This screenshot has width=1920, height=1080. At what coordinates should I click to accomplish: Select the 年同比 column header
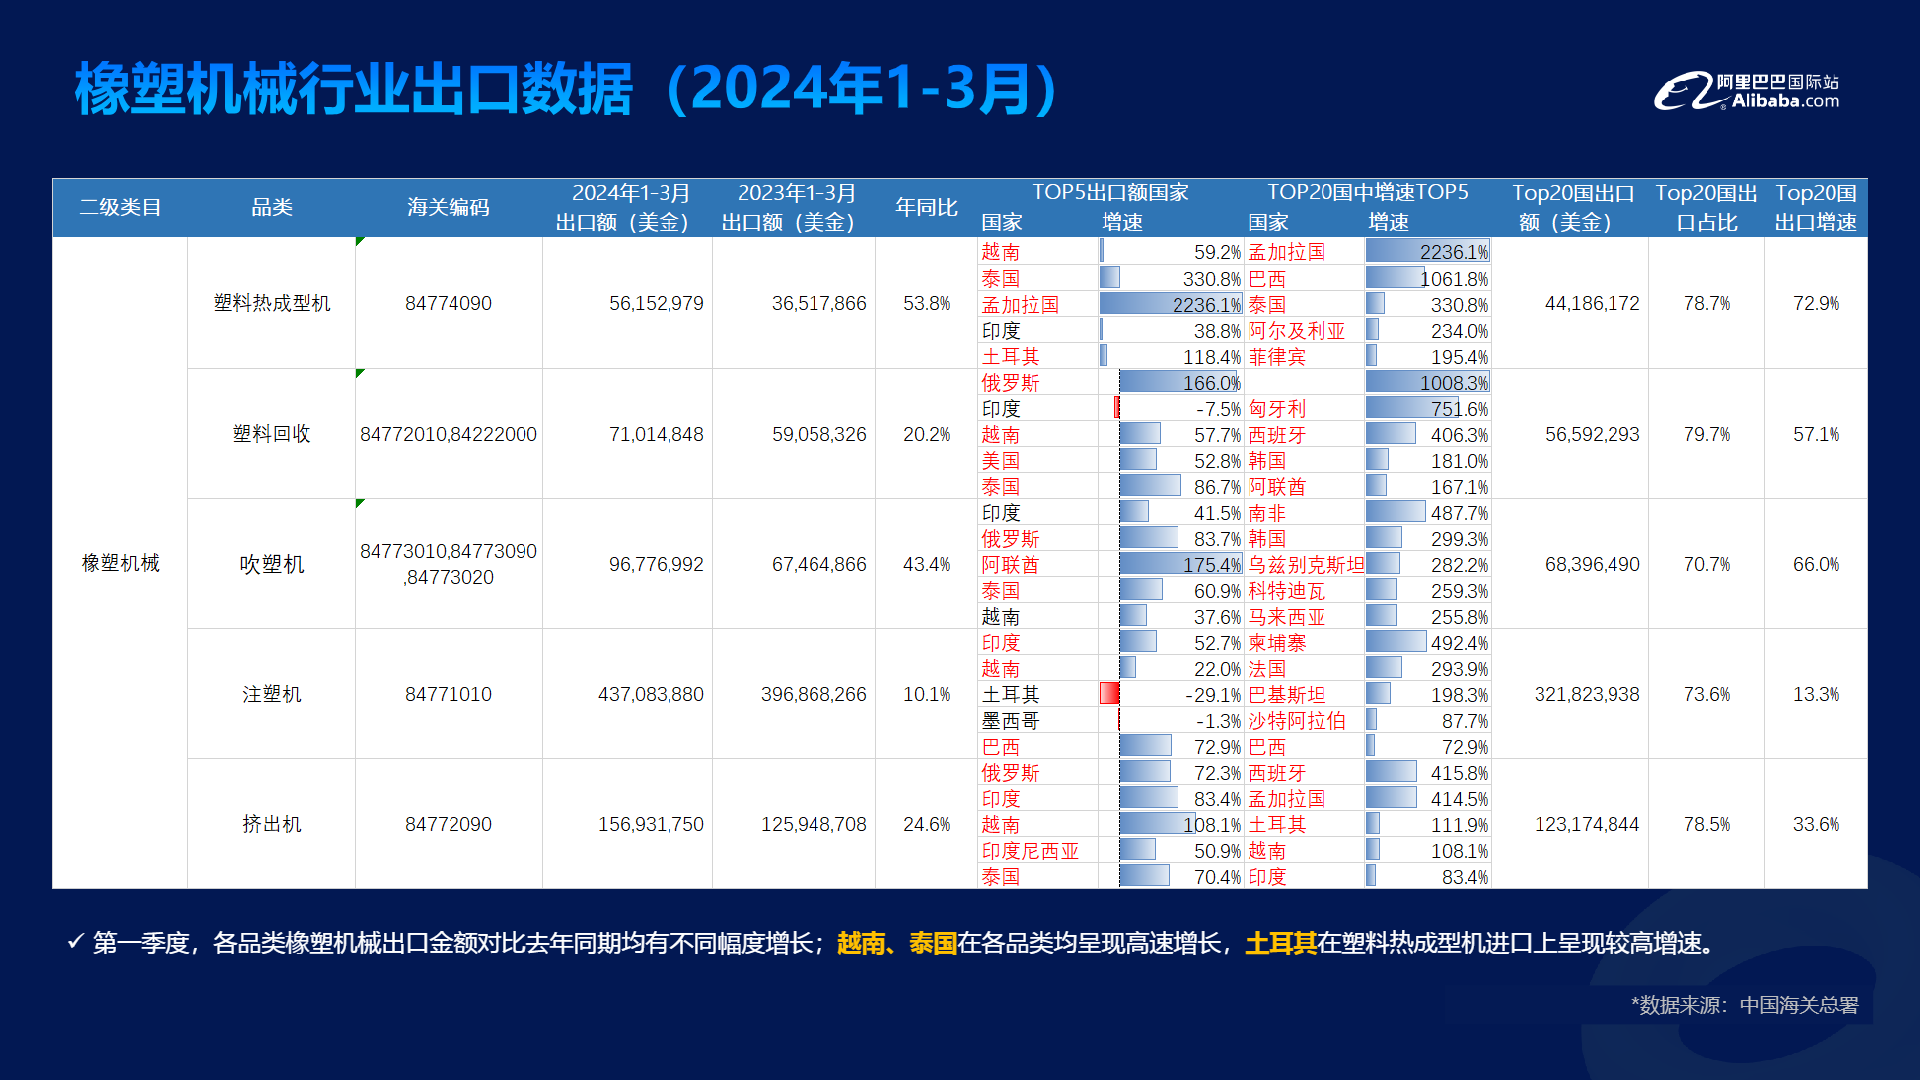coord(926,207)
